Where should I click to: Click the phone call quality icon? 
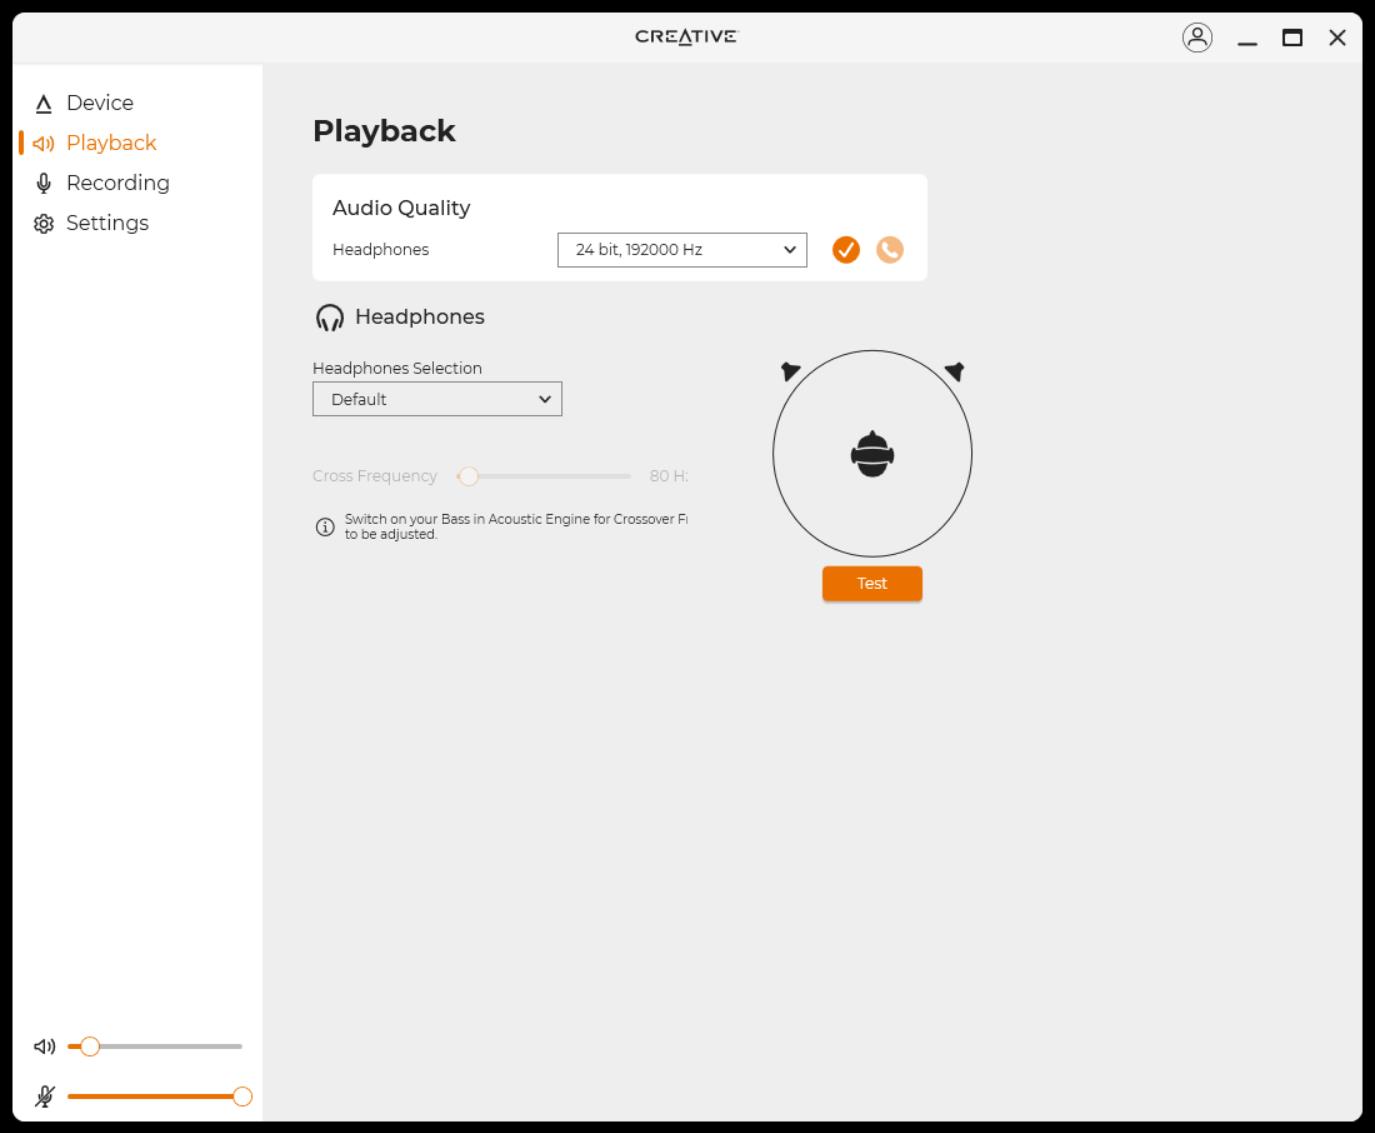tap(889, 250)
